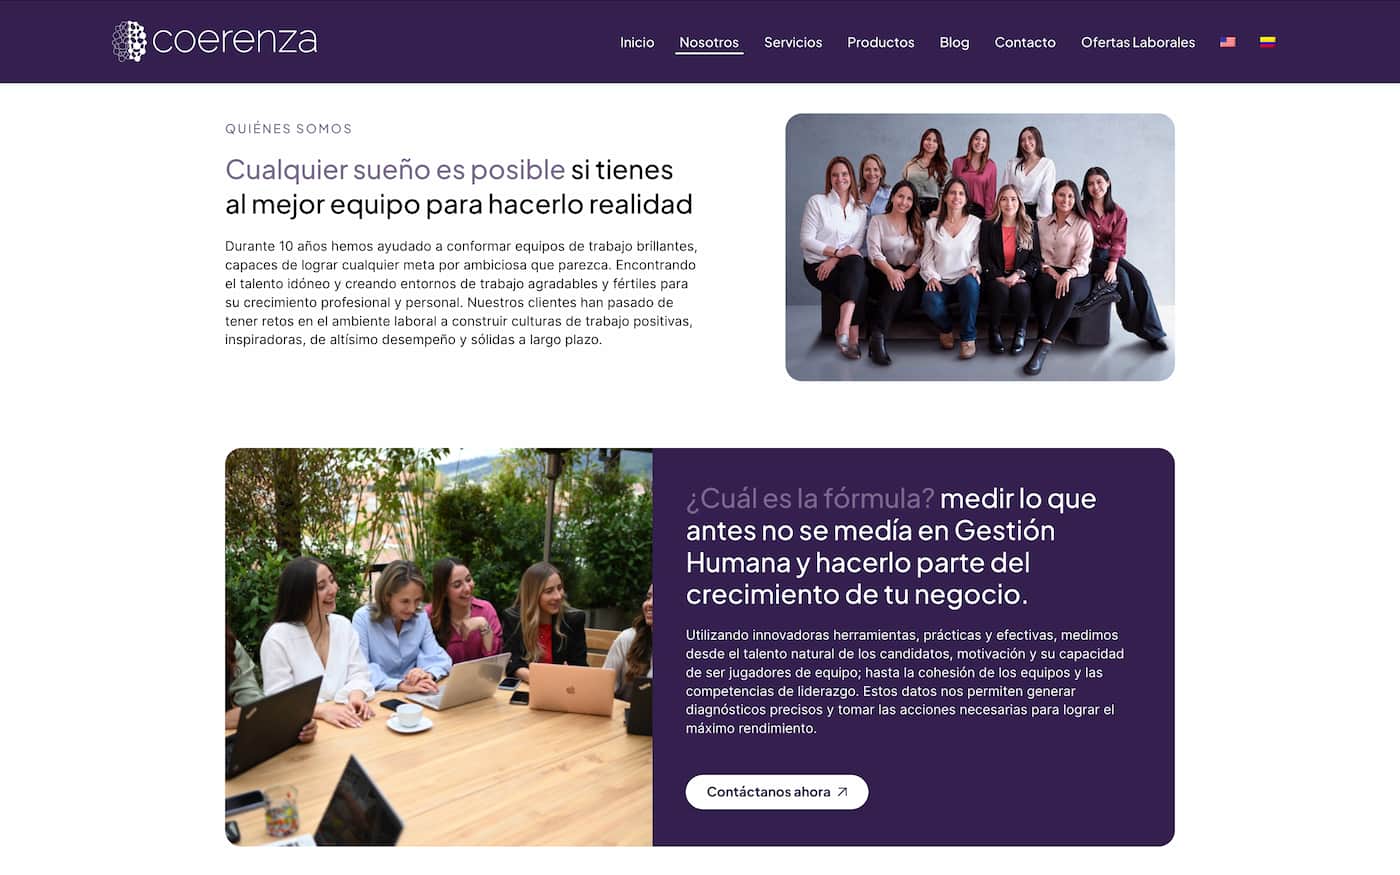
Task: Click the Coerenza brain logo icon
Action: point(129,41)
